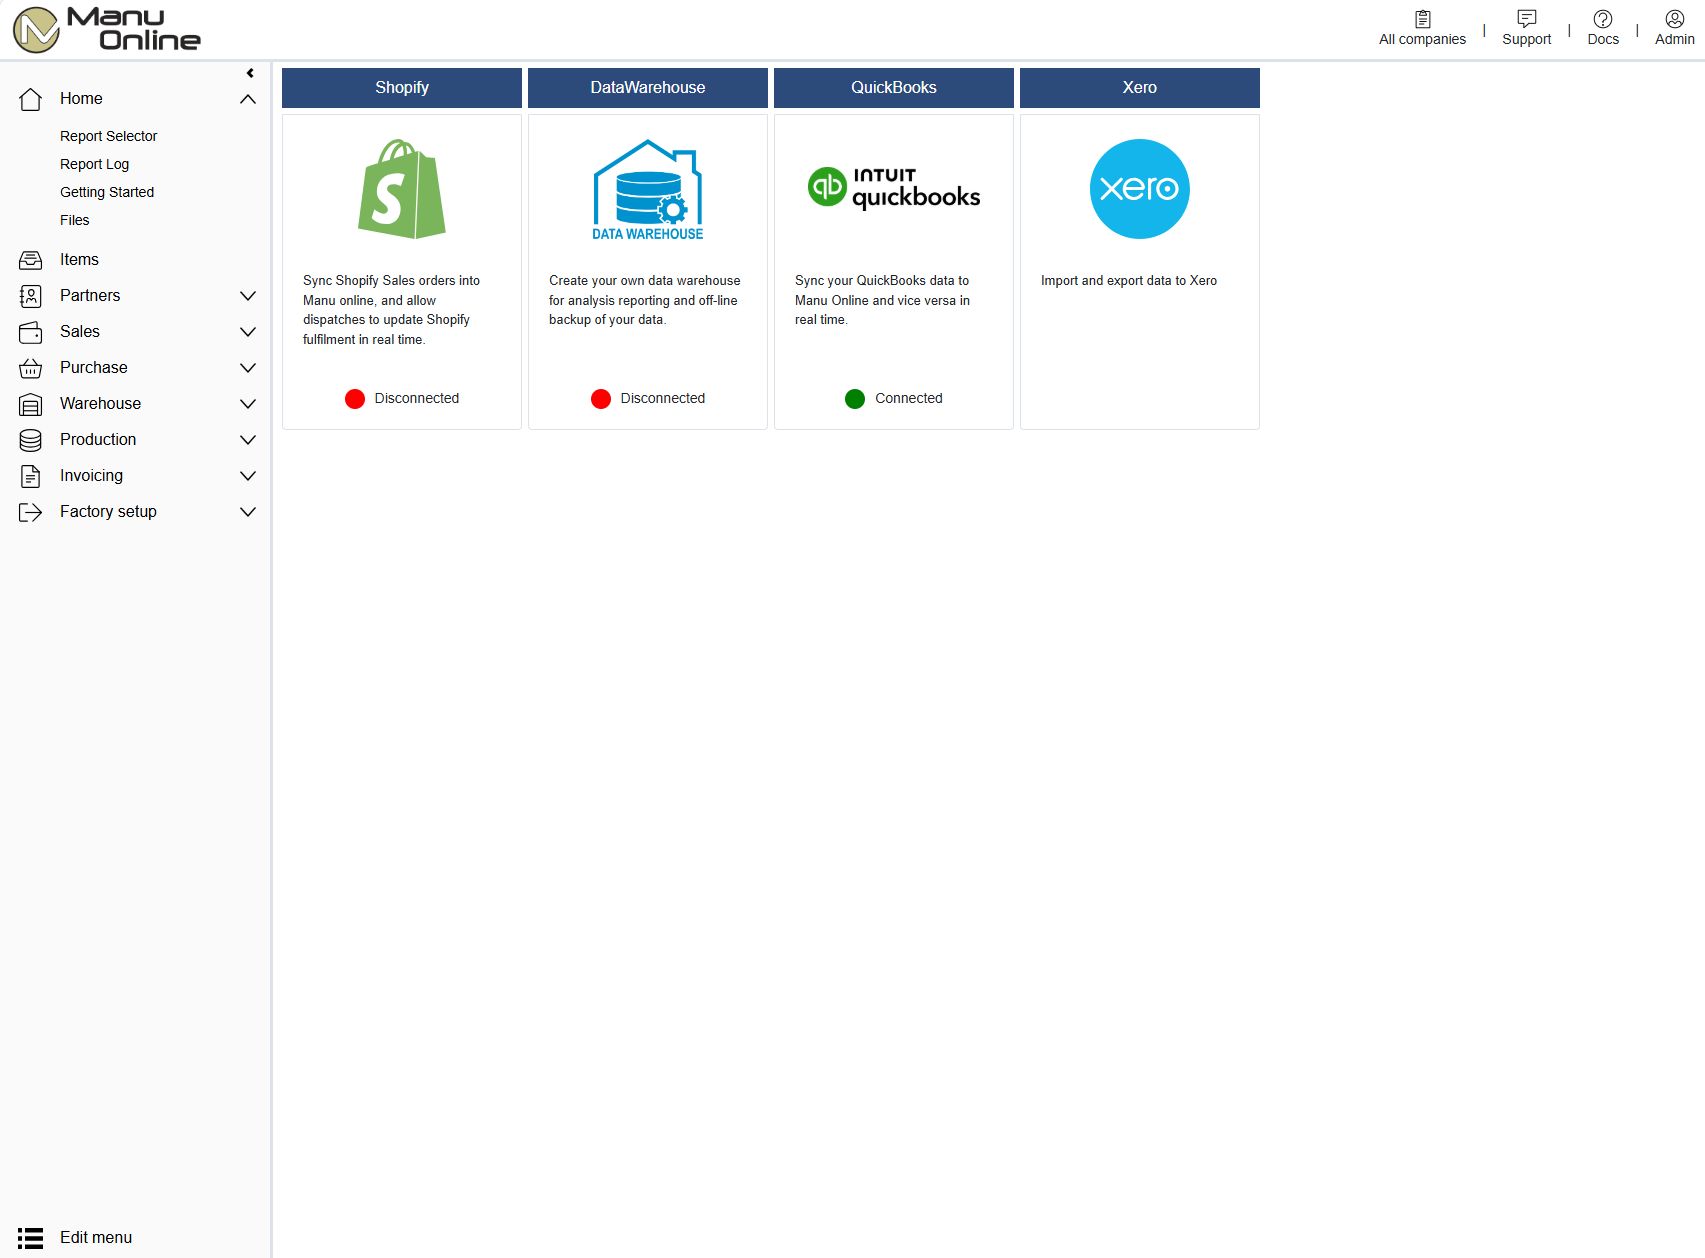Open Report Log in the sidebar
The height and width of the screenshot is (1258, 1705).
click(94, 164)
